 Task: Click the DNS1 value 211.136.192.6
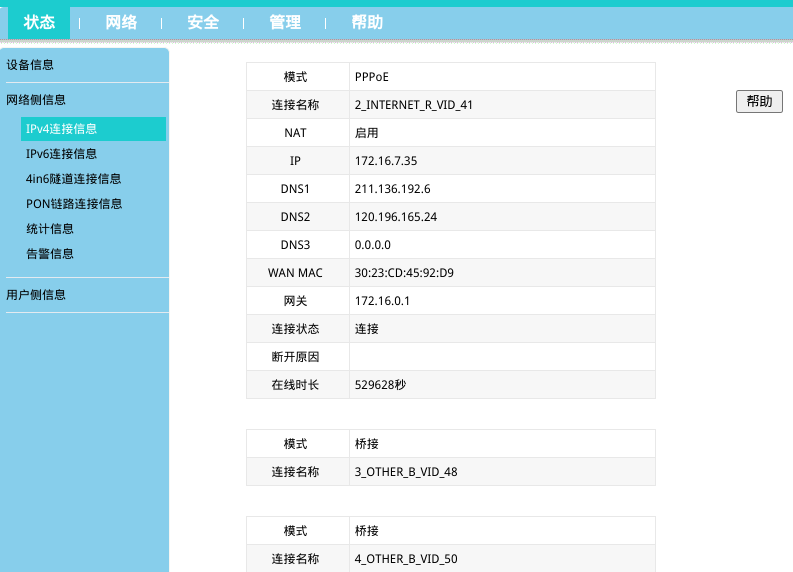[392, 189]
